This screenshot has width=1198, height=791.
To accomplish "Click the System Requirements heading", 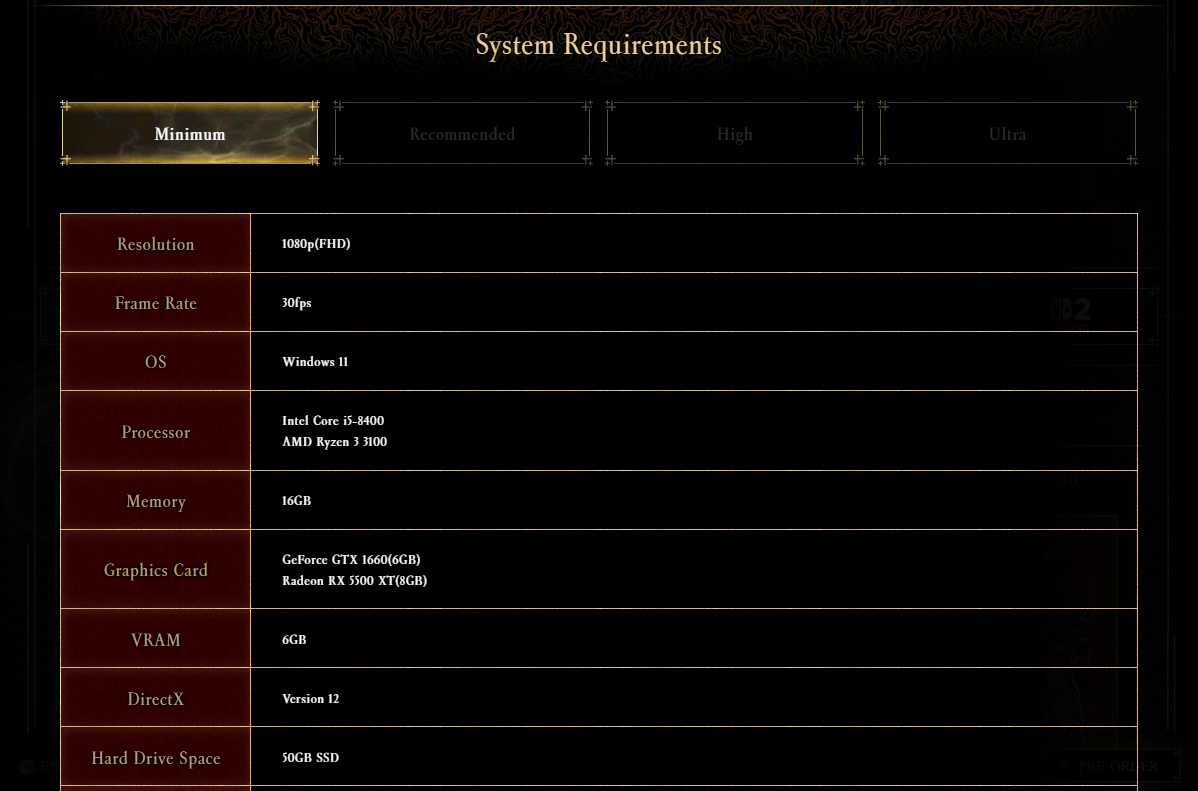I will coord(598,44).
